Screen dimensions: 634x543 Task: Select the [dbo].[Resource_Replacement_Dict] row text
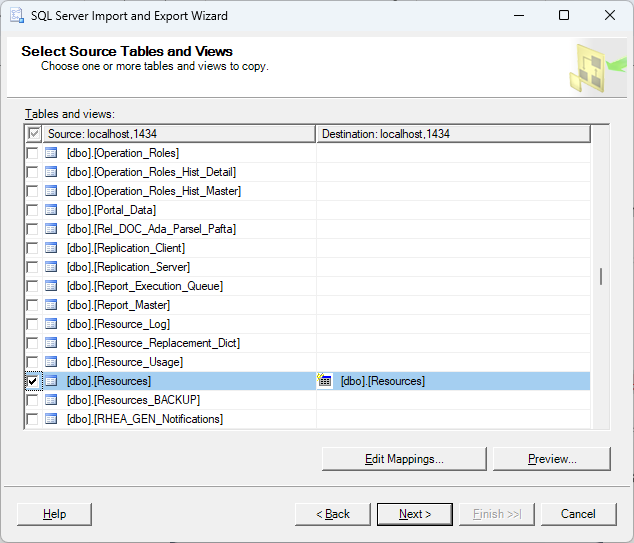(153, 343)
